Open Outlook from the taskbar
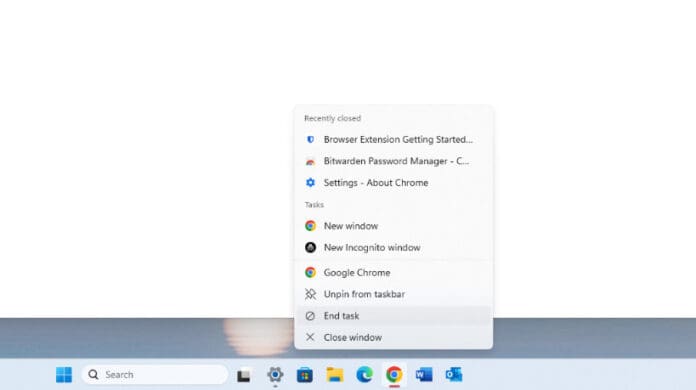The width and height of the screenshot is (696, 390). (454, 374)
